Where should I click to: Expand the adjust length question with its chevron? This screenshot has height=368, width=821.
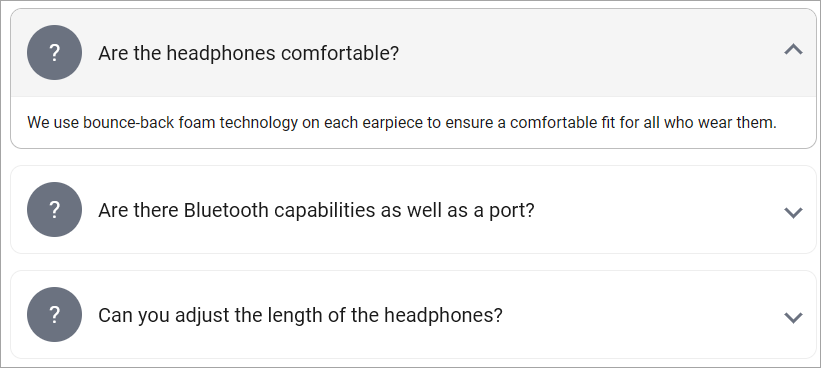pos(793,316)
